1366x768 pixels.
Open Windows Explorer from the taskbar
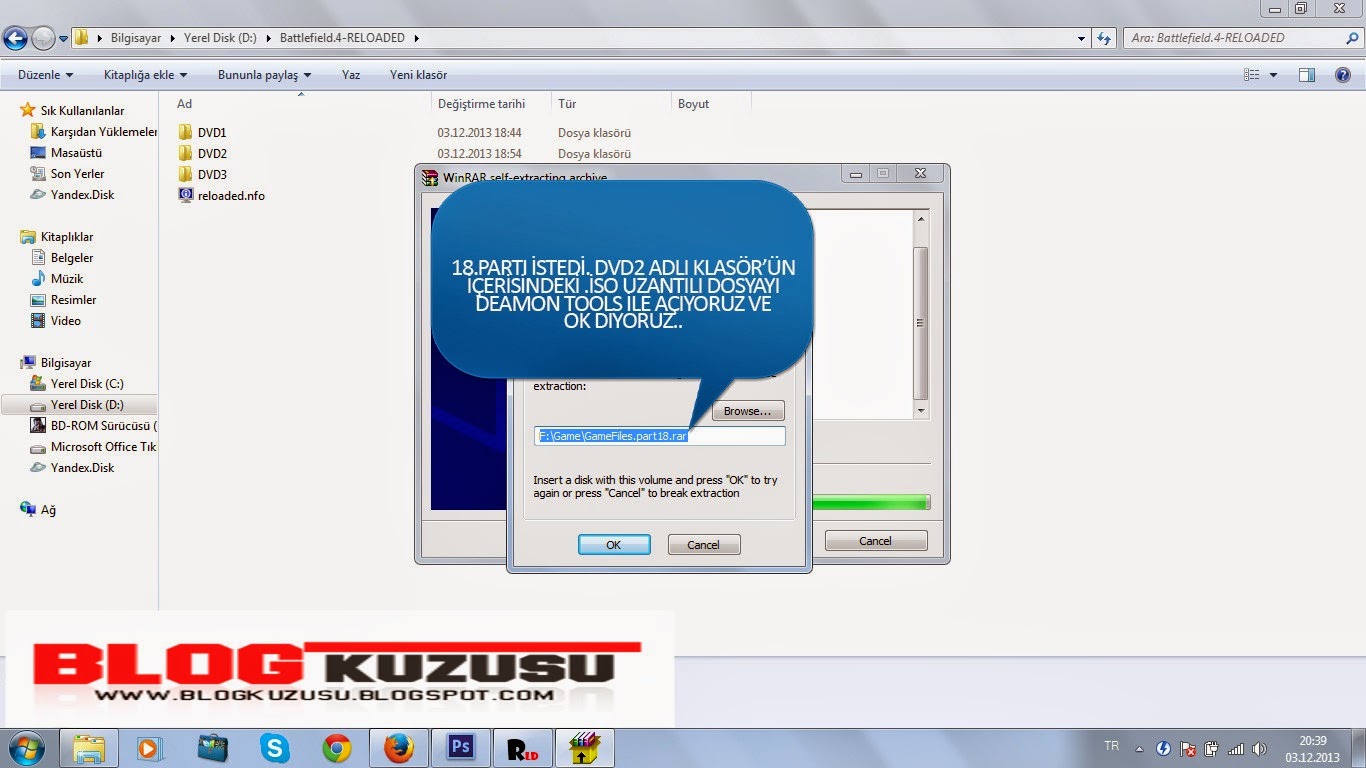[89, 748]
